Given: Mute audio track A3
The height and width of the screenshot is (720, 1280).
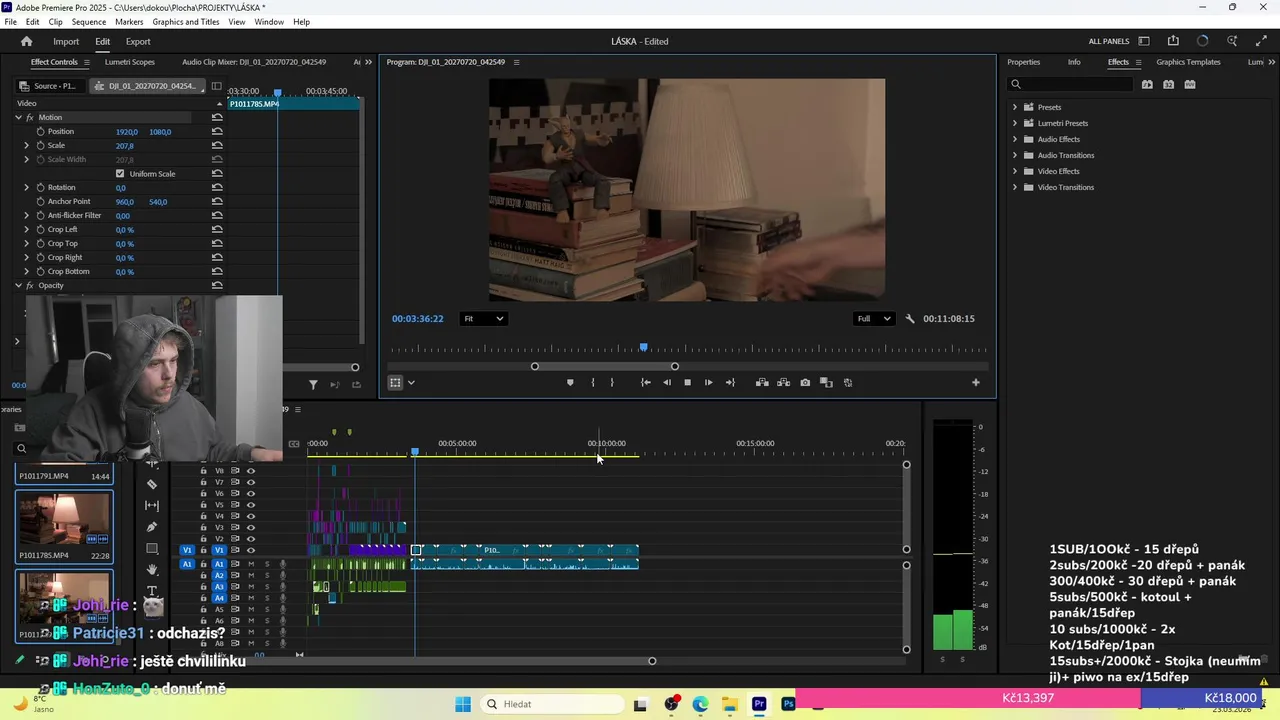Looking at the screenshot, I should pyautogui.click(x=251, y=587).
